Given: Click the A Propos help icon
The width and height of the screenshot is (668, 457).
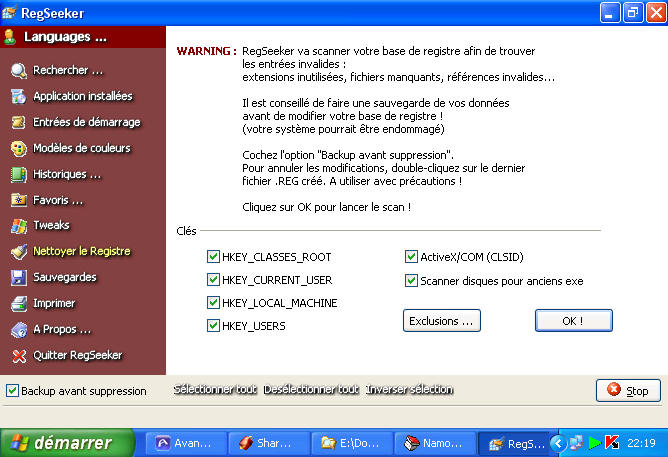Looking at the screenshot, I should click(19, 330).
